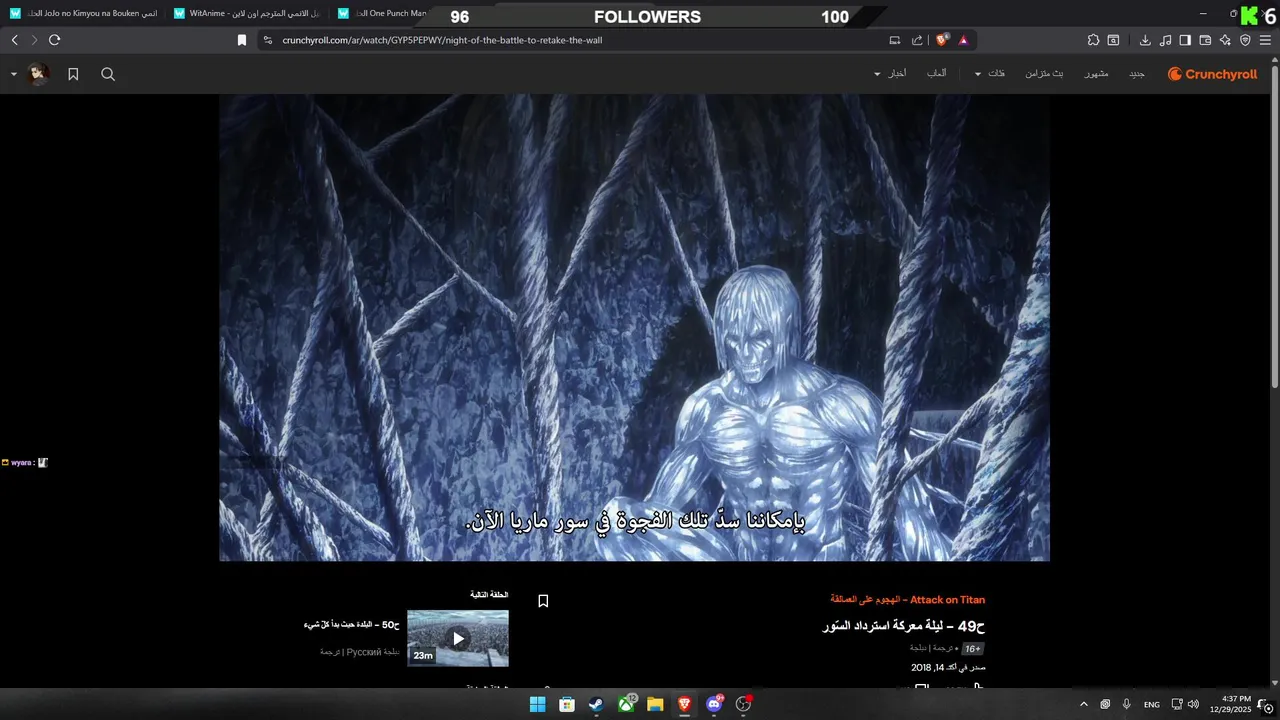Click the Brave browser taskbar icon
This screenshot has width=1280, height=720.
[684, 704]
